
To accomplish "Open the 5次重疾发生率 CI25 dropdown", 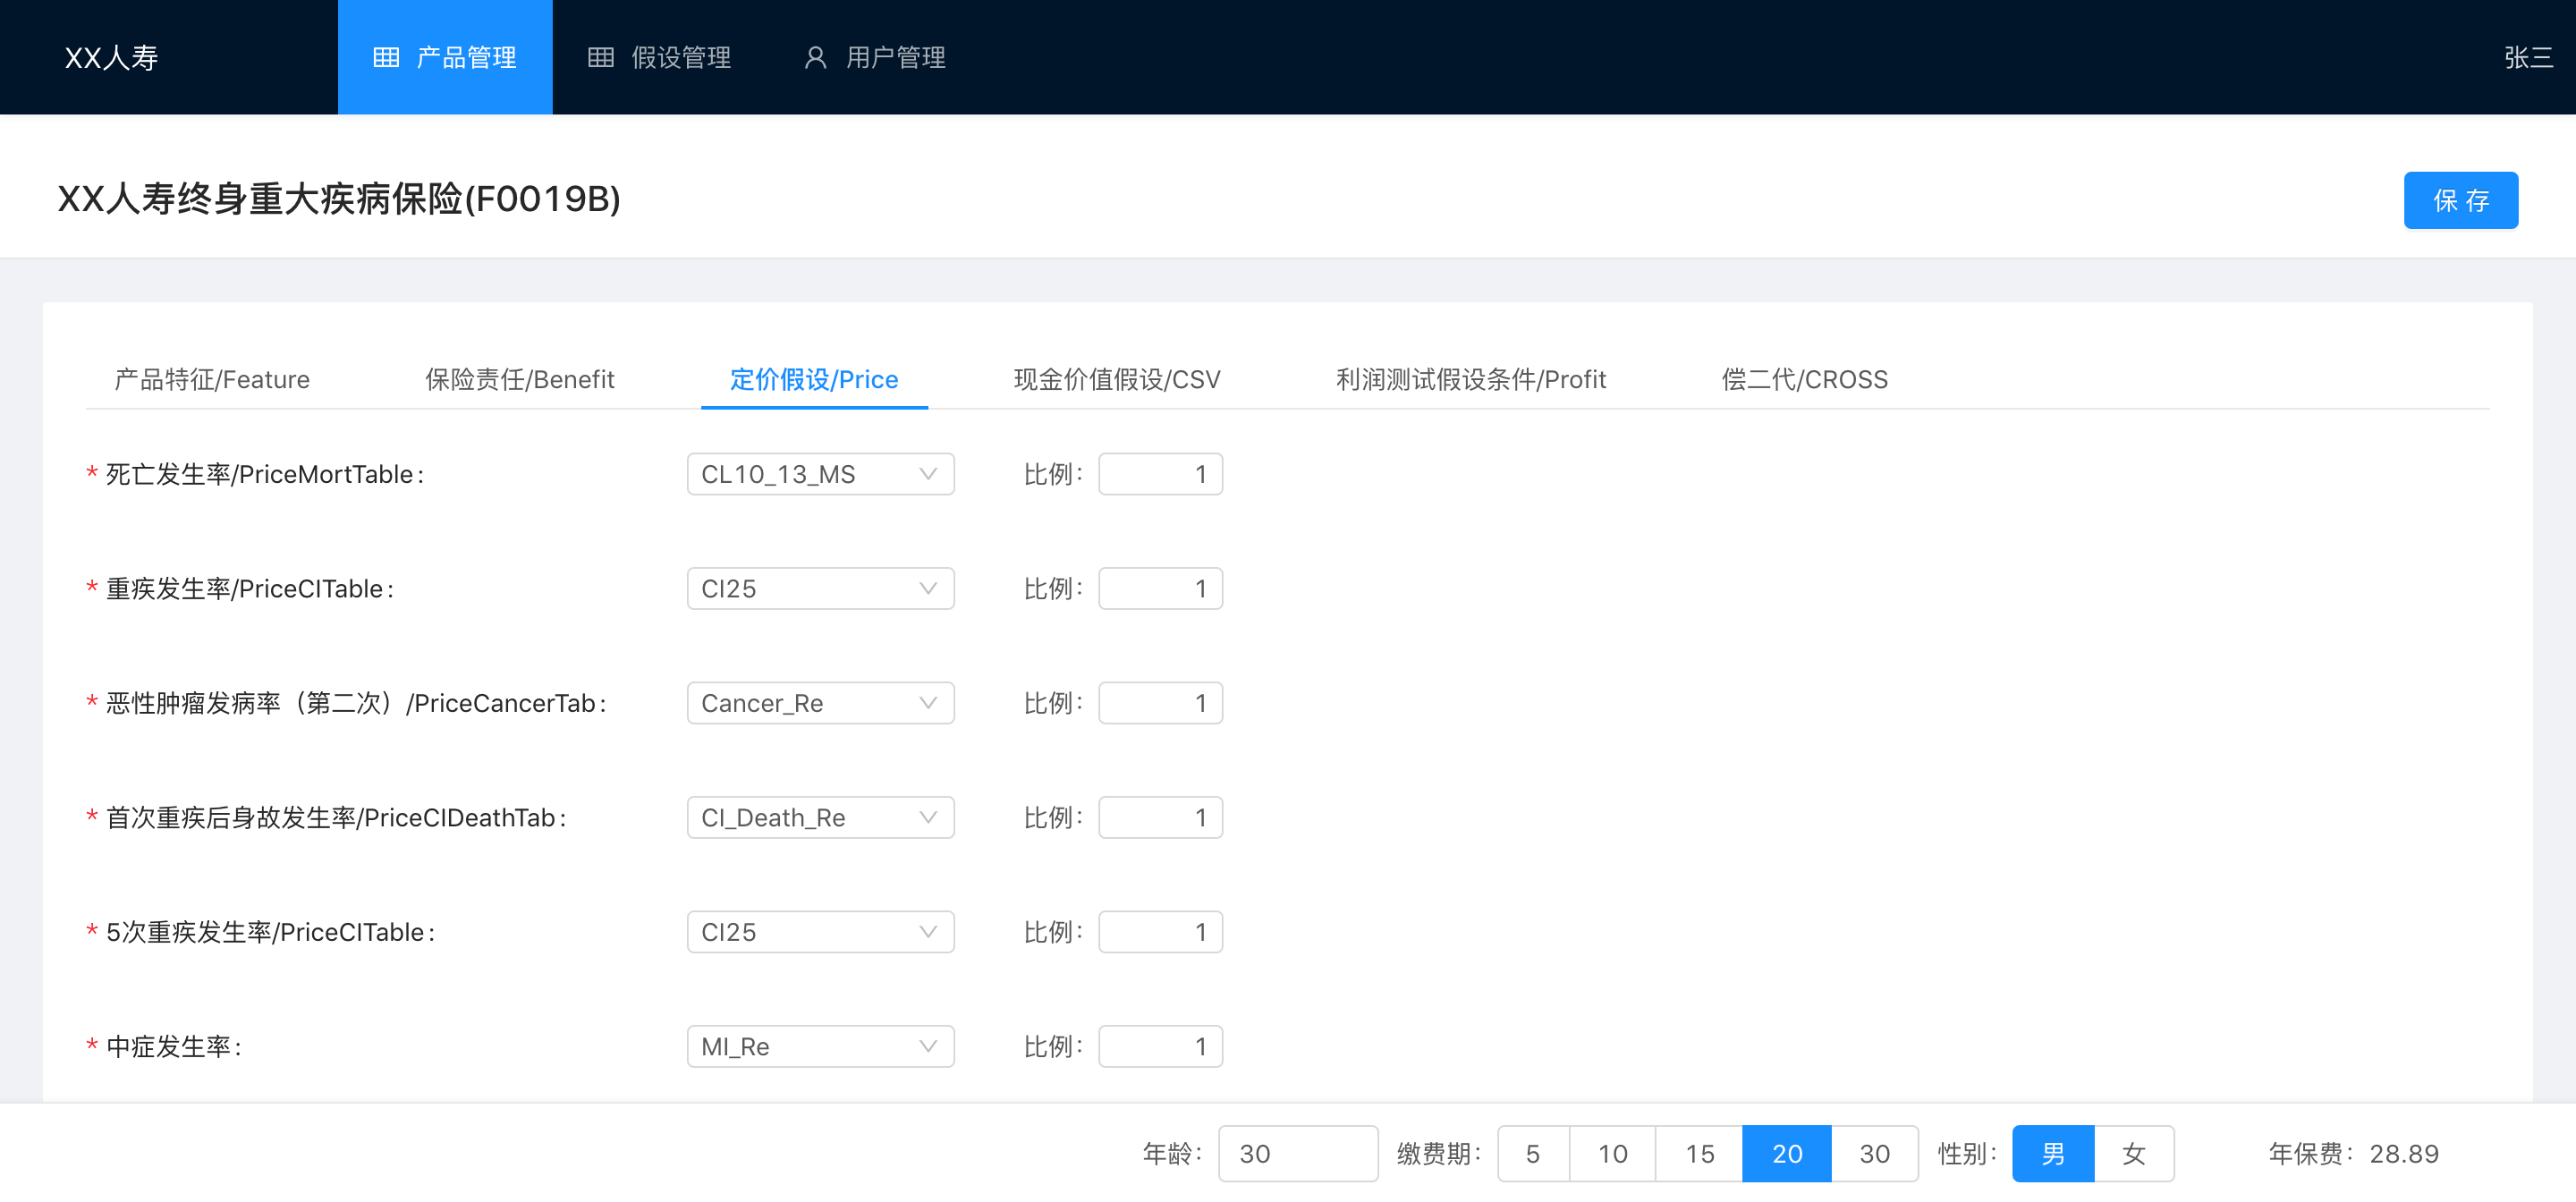I will point(820,932).
